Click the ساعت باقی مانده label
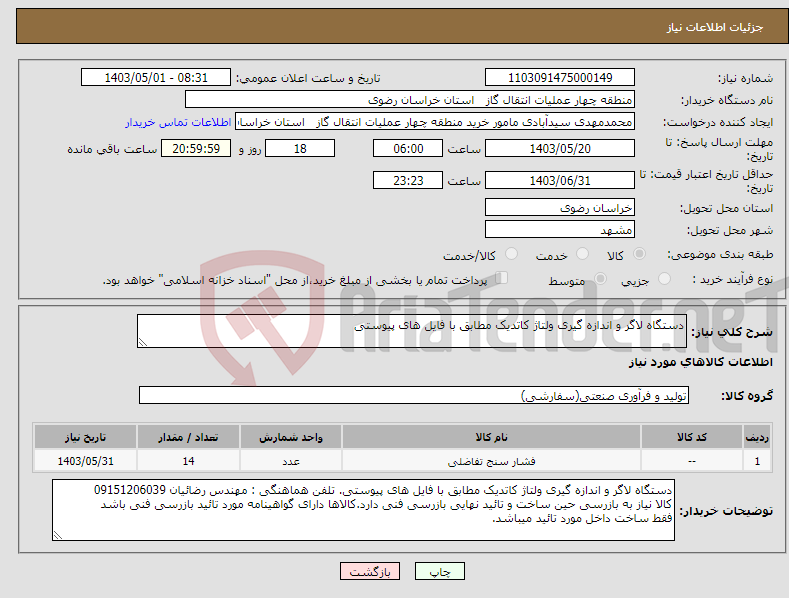789x598 pixels. (x=112, y=150)
